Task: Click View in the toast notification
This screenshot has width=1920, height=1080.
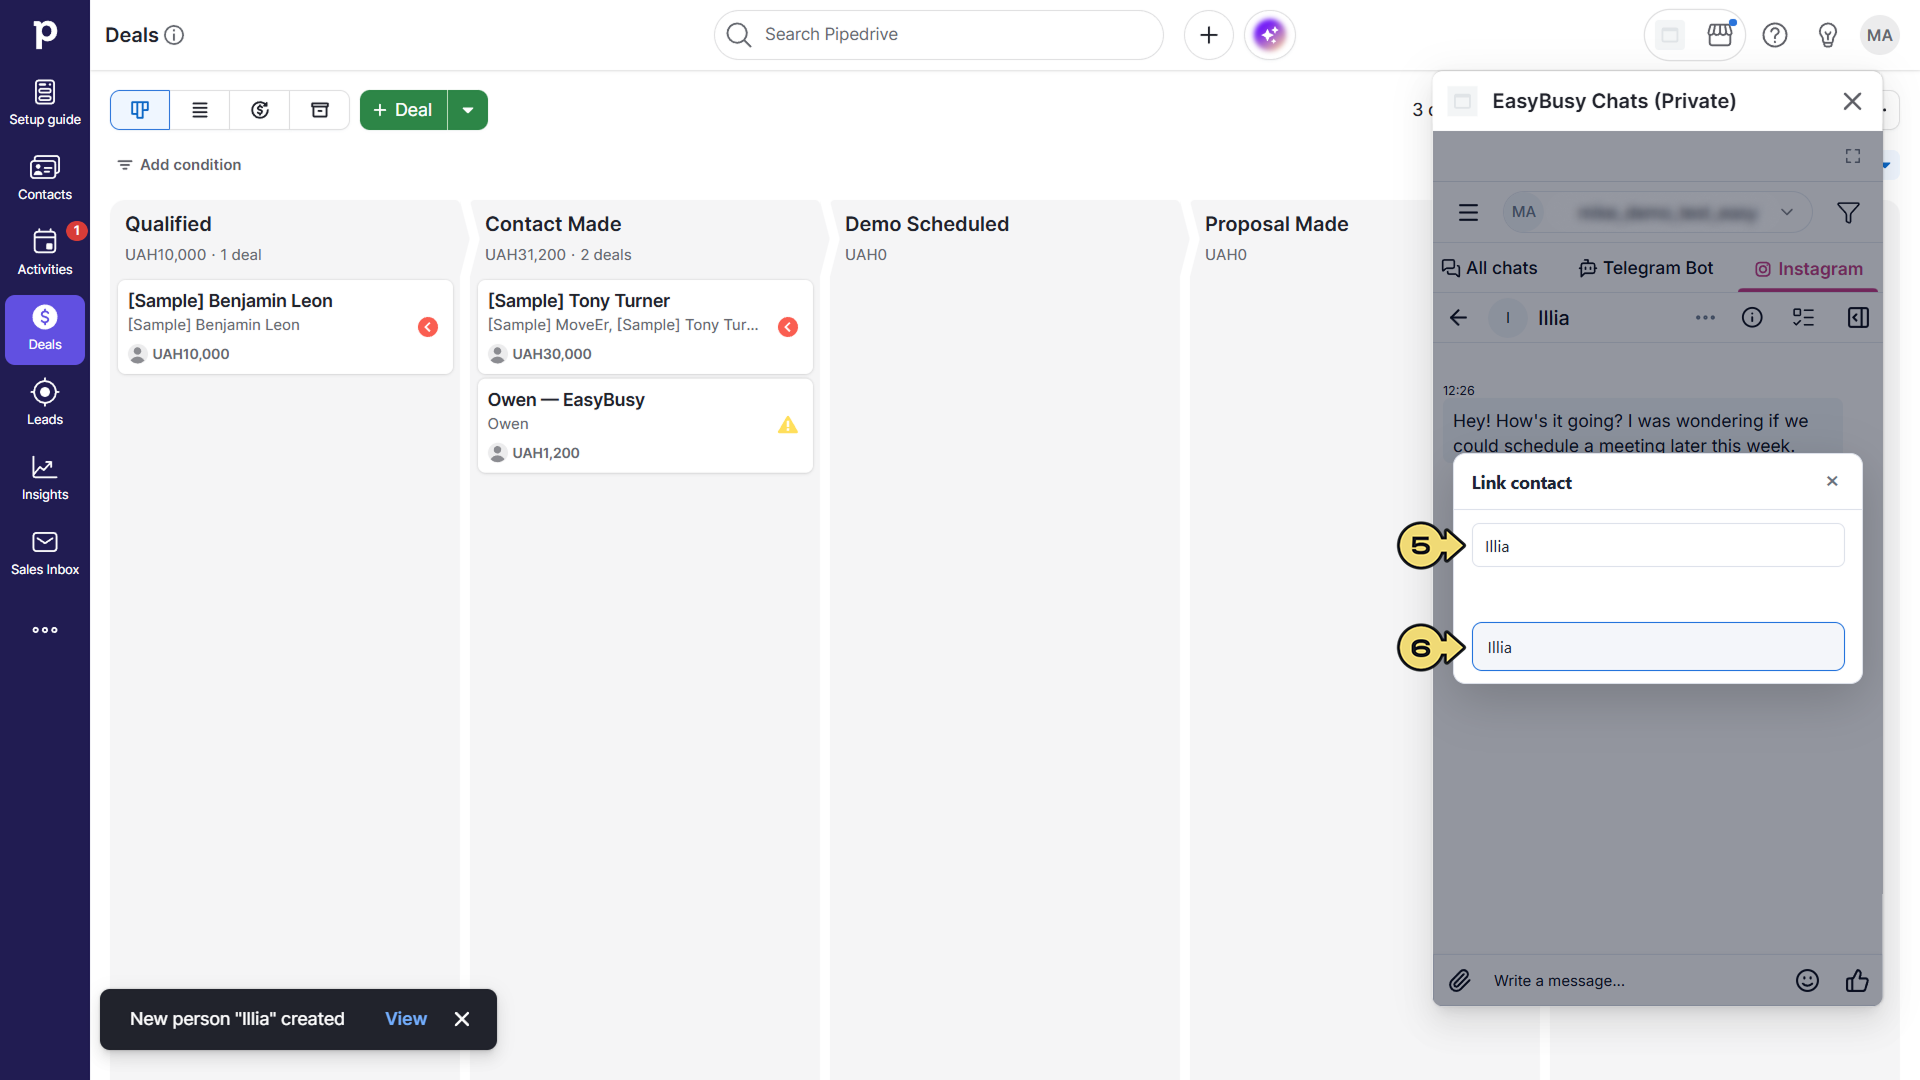Action: [x=406, y=1019]
